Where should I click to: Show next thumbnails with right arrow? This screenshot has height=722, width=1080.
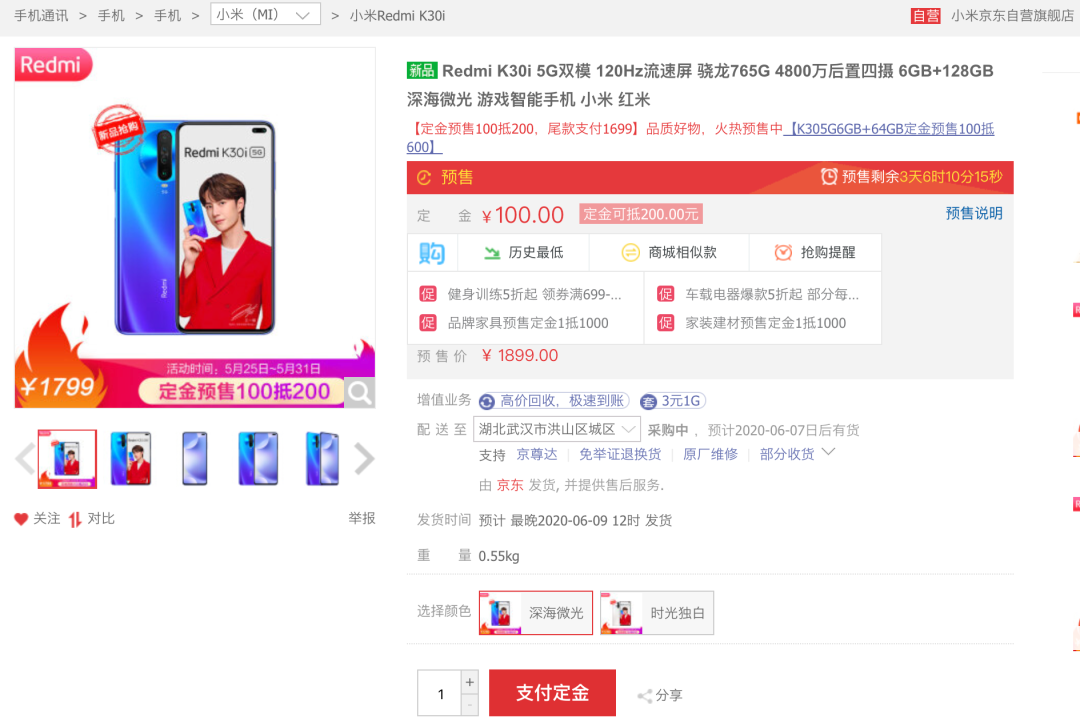click(364, 459)
